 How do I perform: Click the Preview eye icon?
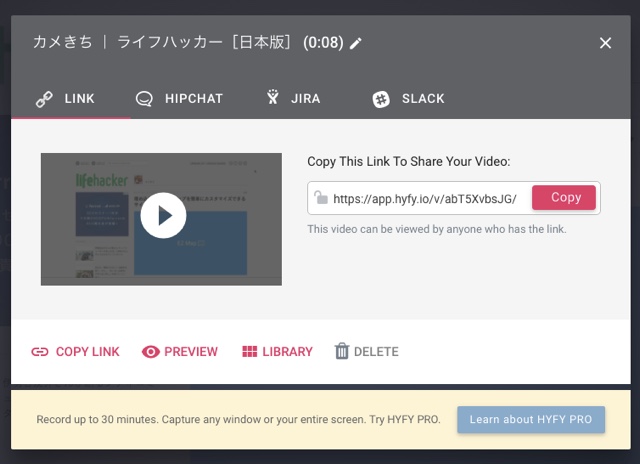point(151,351)
